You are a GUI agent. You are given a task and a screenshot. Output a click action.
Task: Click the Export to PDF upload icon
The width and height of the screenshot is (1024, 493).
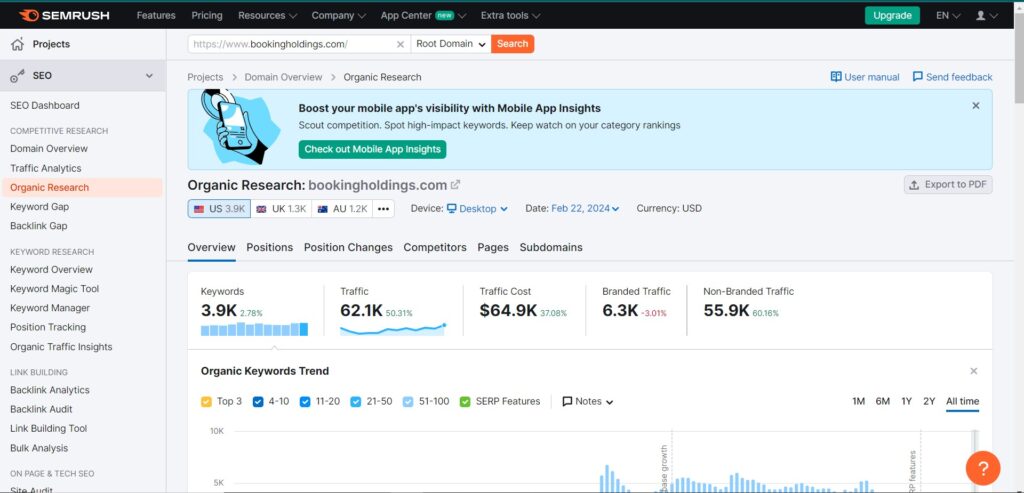[x=914, y=185]
